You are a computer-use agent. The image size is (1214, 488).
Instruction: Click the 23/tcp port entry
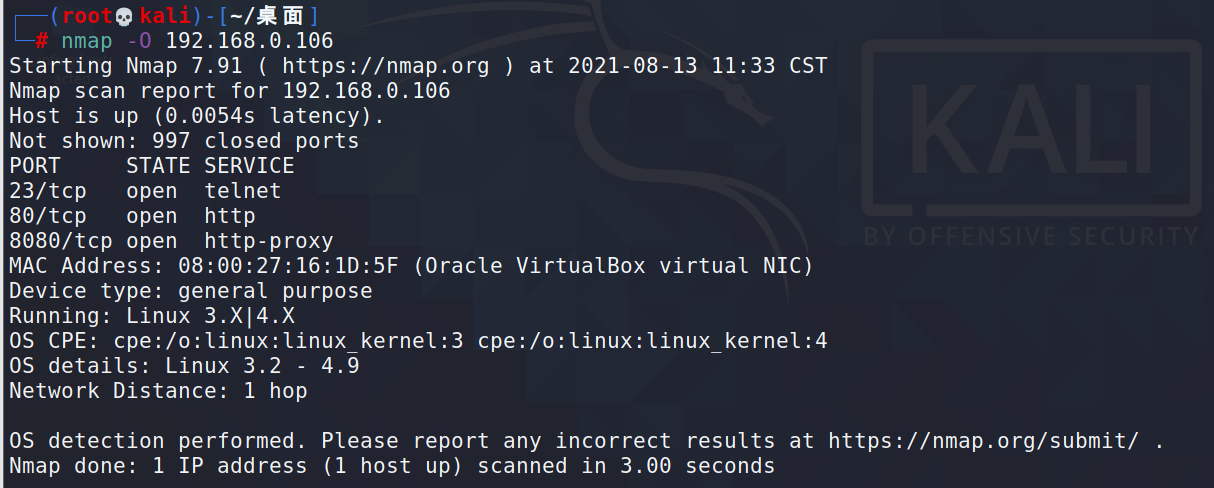pyautogui.click(x=47, y=191)
